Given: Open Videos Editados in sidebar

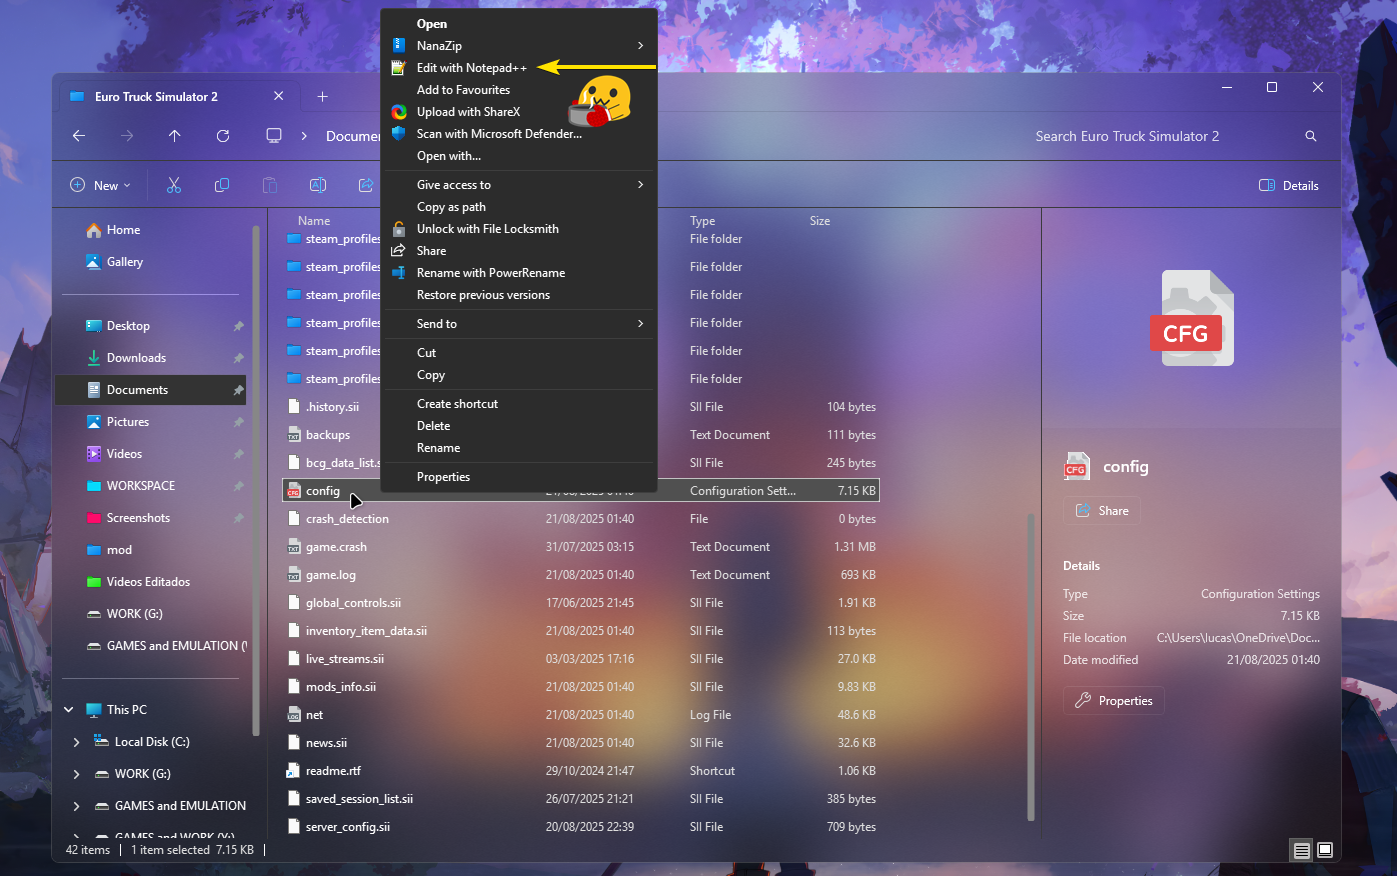Looking at the screenshot, I should pyautogui.click(x=150, y=582).
